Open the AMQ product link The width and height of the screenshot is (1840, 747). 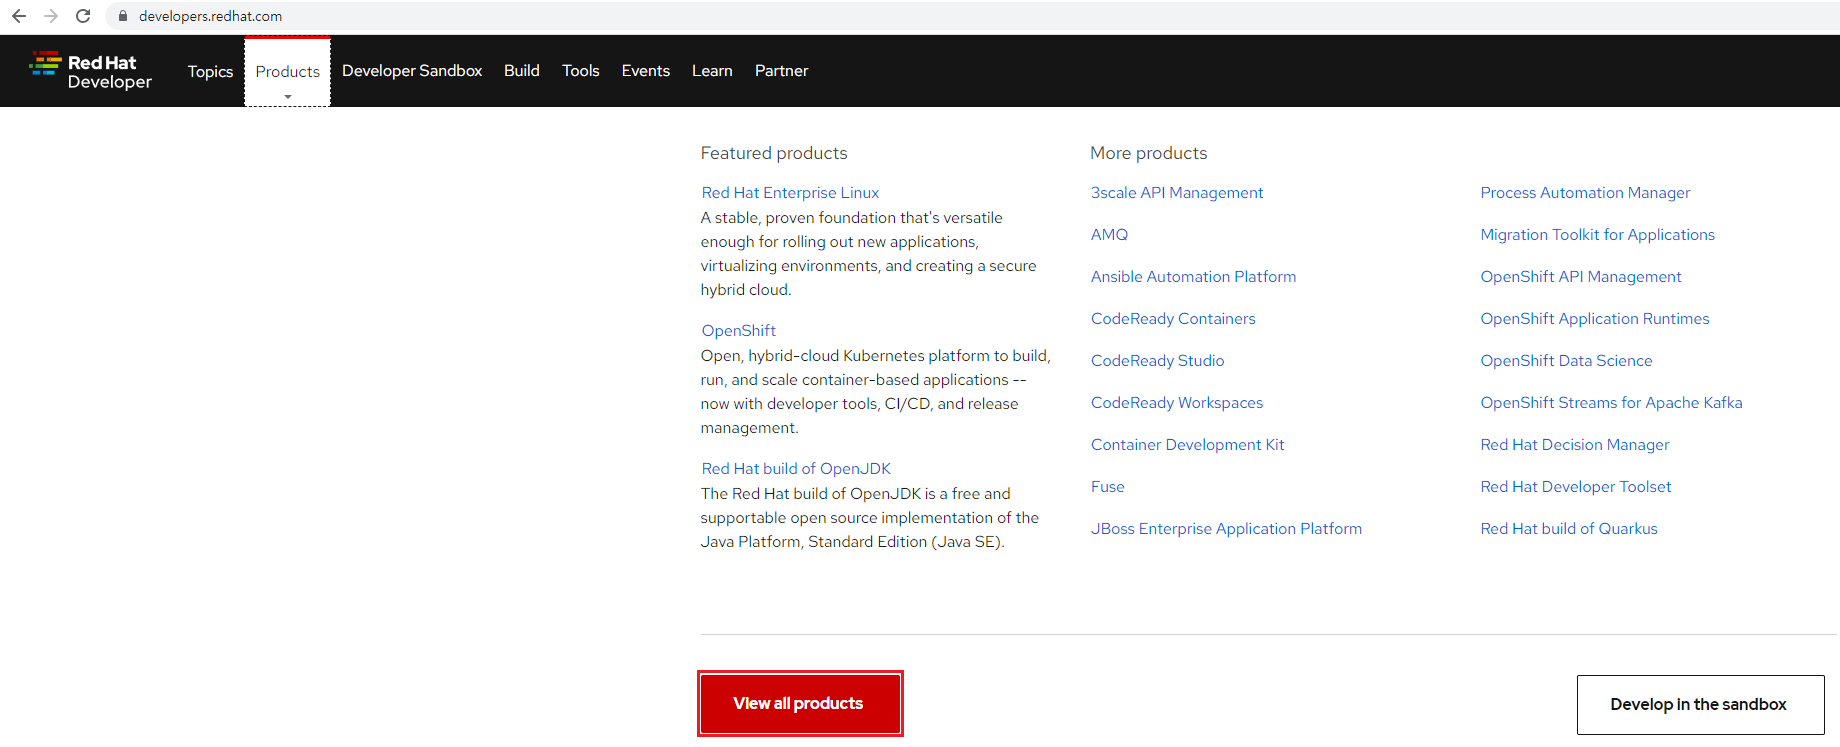1109,235
